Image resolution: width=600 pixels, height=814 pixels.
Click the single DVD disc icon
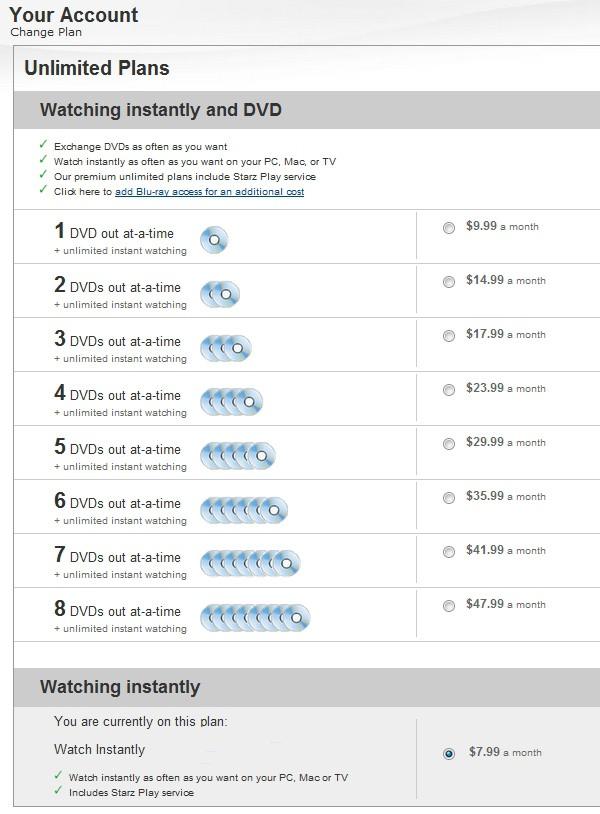[x=214, y=240]
